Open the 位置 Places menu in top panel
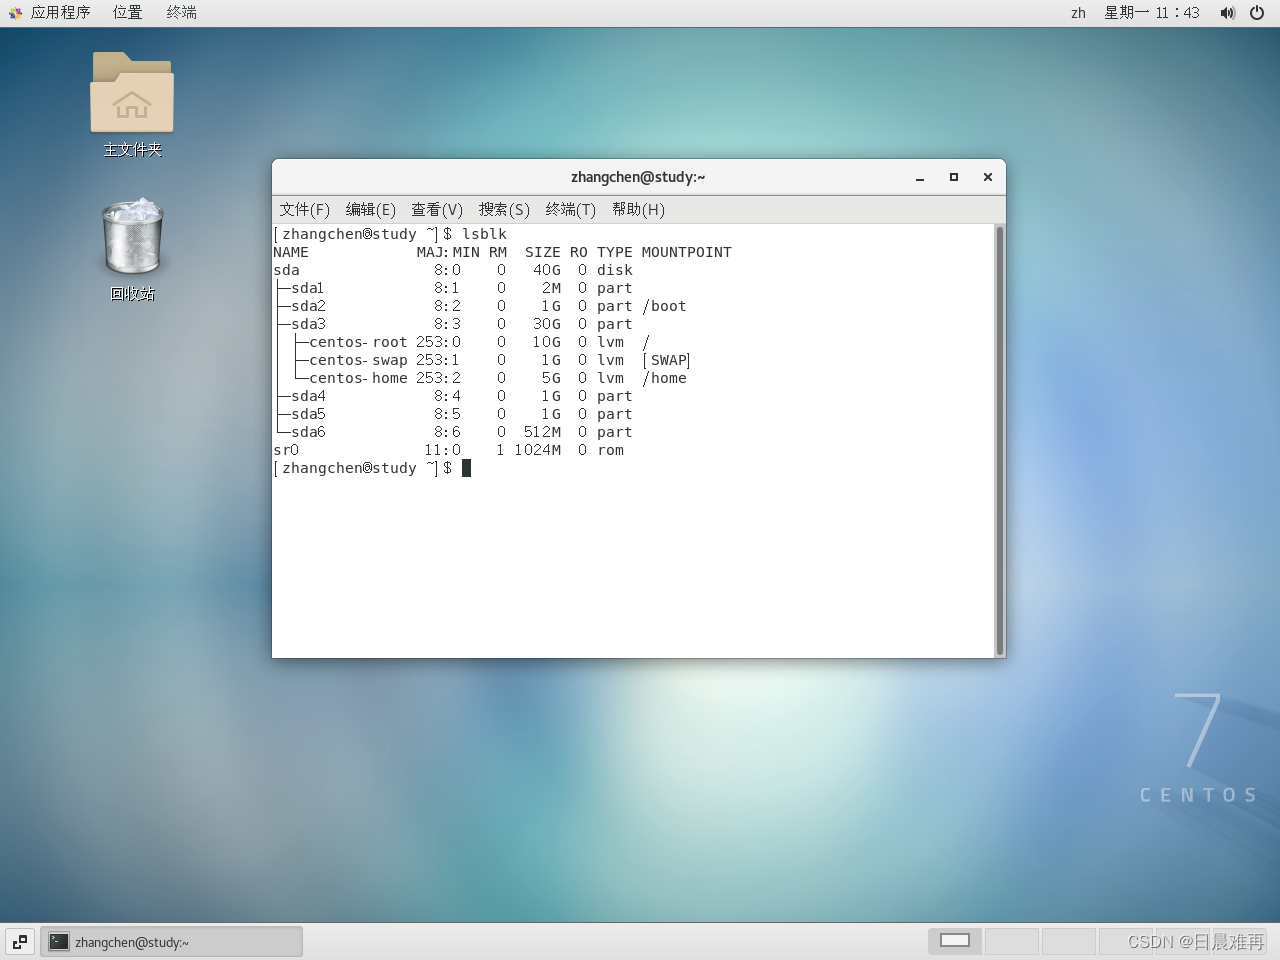 (x=127, y=12)
